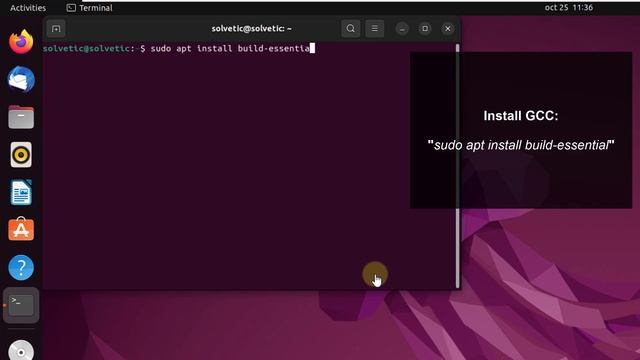Launch Thunderbird mail from the dock
Image resolution: width=640 pixels, height=360 pixels.
click(x=21, y=79)
